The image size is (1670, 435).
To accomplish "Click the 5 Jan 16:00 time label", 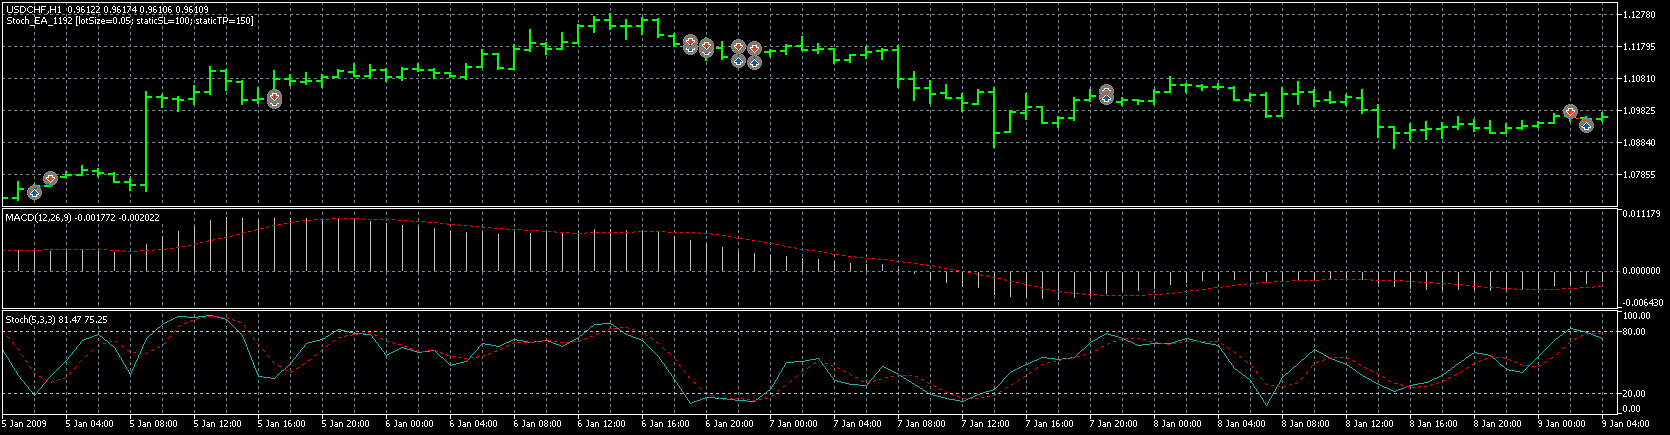I will [282, 424].
